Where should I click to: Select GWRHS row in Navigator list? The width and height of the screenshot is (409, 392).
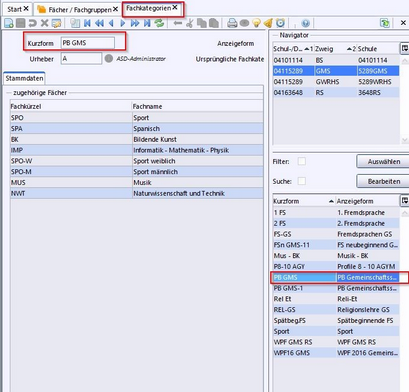(336, 82)
